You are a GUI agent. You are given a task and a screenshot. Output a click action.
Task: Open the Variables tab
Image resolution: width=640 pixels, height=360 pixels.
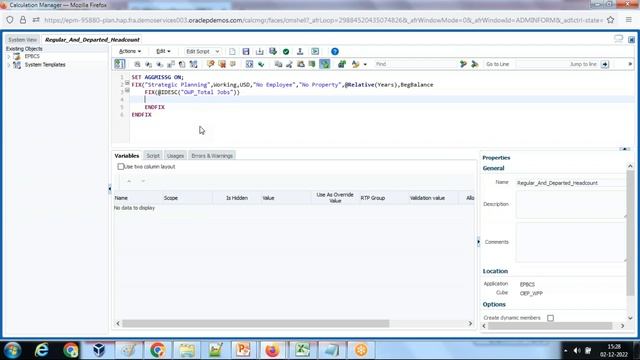[127, 156]
